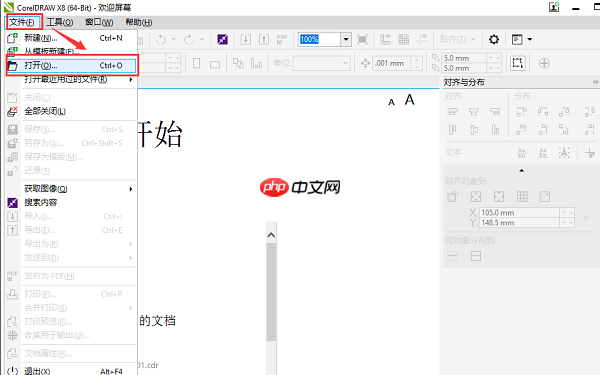Click Distribute Center Horizontally icon
Viewport: 600px width, 375px height.
[x=543, y=112]
